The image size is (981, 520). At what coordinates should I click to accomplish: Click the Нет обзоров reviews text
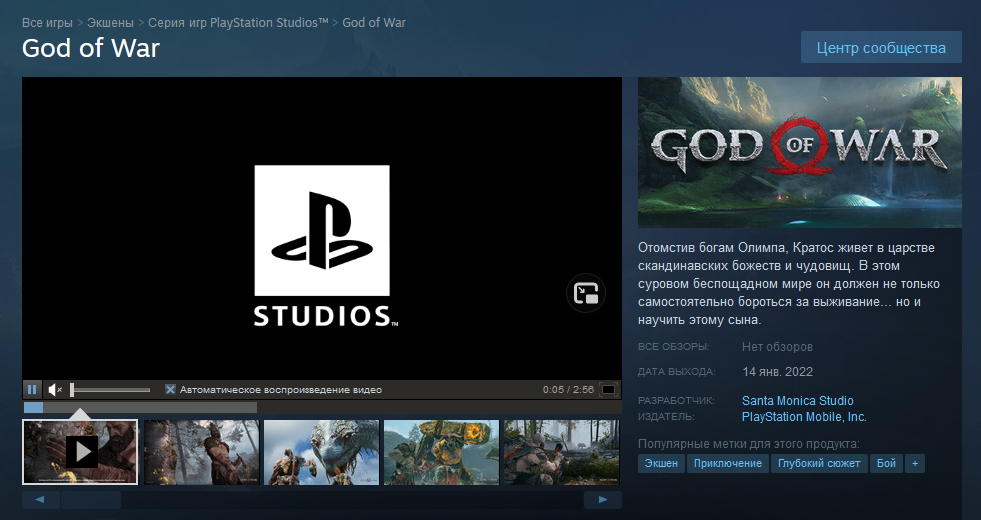[777, 347]
